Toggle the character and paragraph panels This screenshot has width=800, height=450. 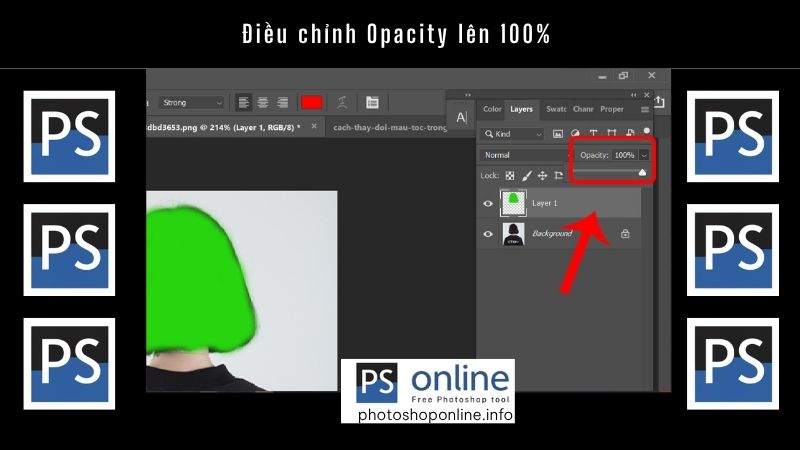[372, 103]
